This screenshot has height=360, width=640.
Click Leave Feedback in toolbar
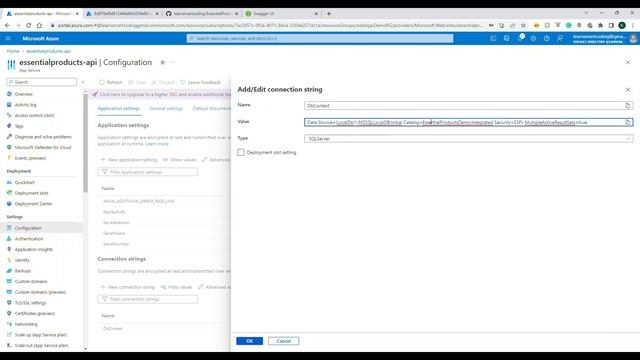[x=200, y=82]
